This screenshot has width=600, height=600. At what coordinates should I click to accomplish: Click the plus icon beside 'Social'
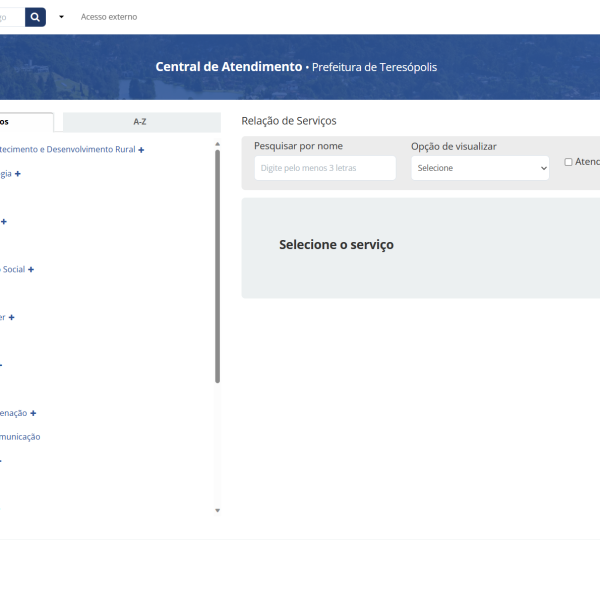click(31, 270)
